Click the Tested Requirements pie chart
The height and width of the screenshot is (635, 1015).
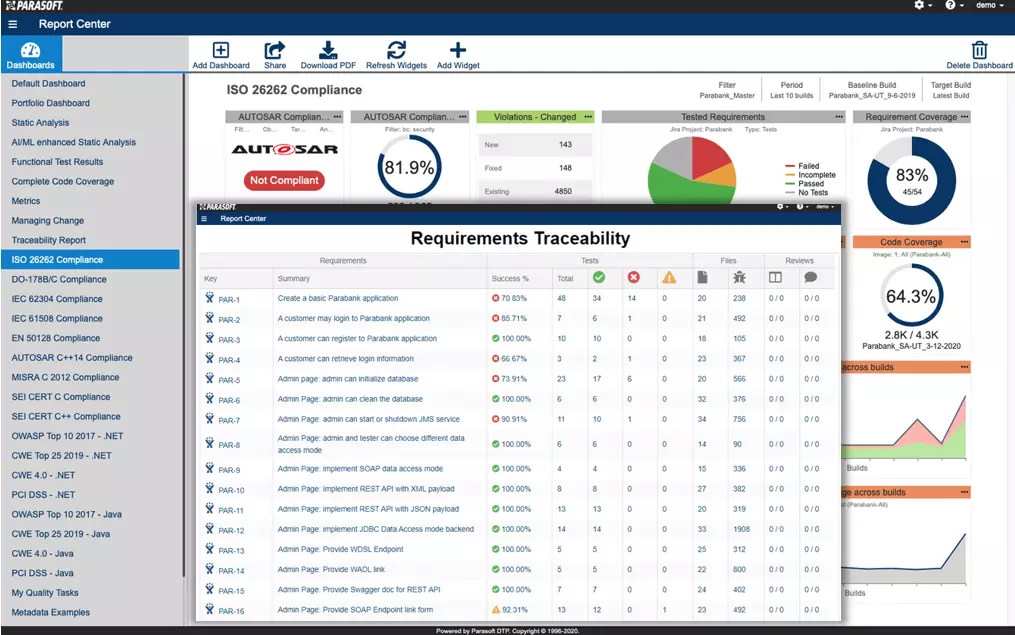(x=692, y=171)
